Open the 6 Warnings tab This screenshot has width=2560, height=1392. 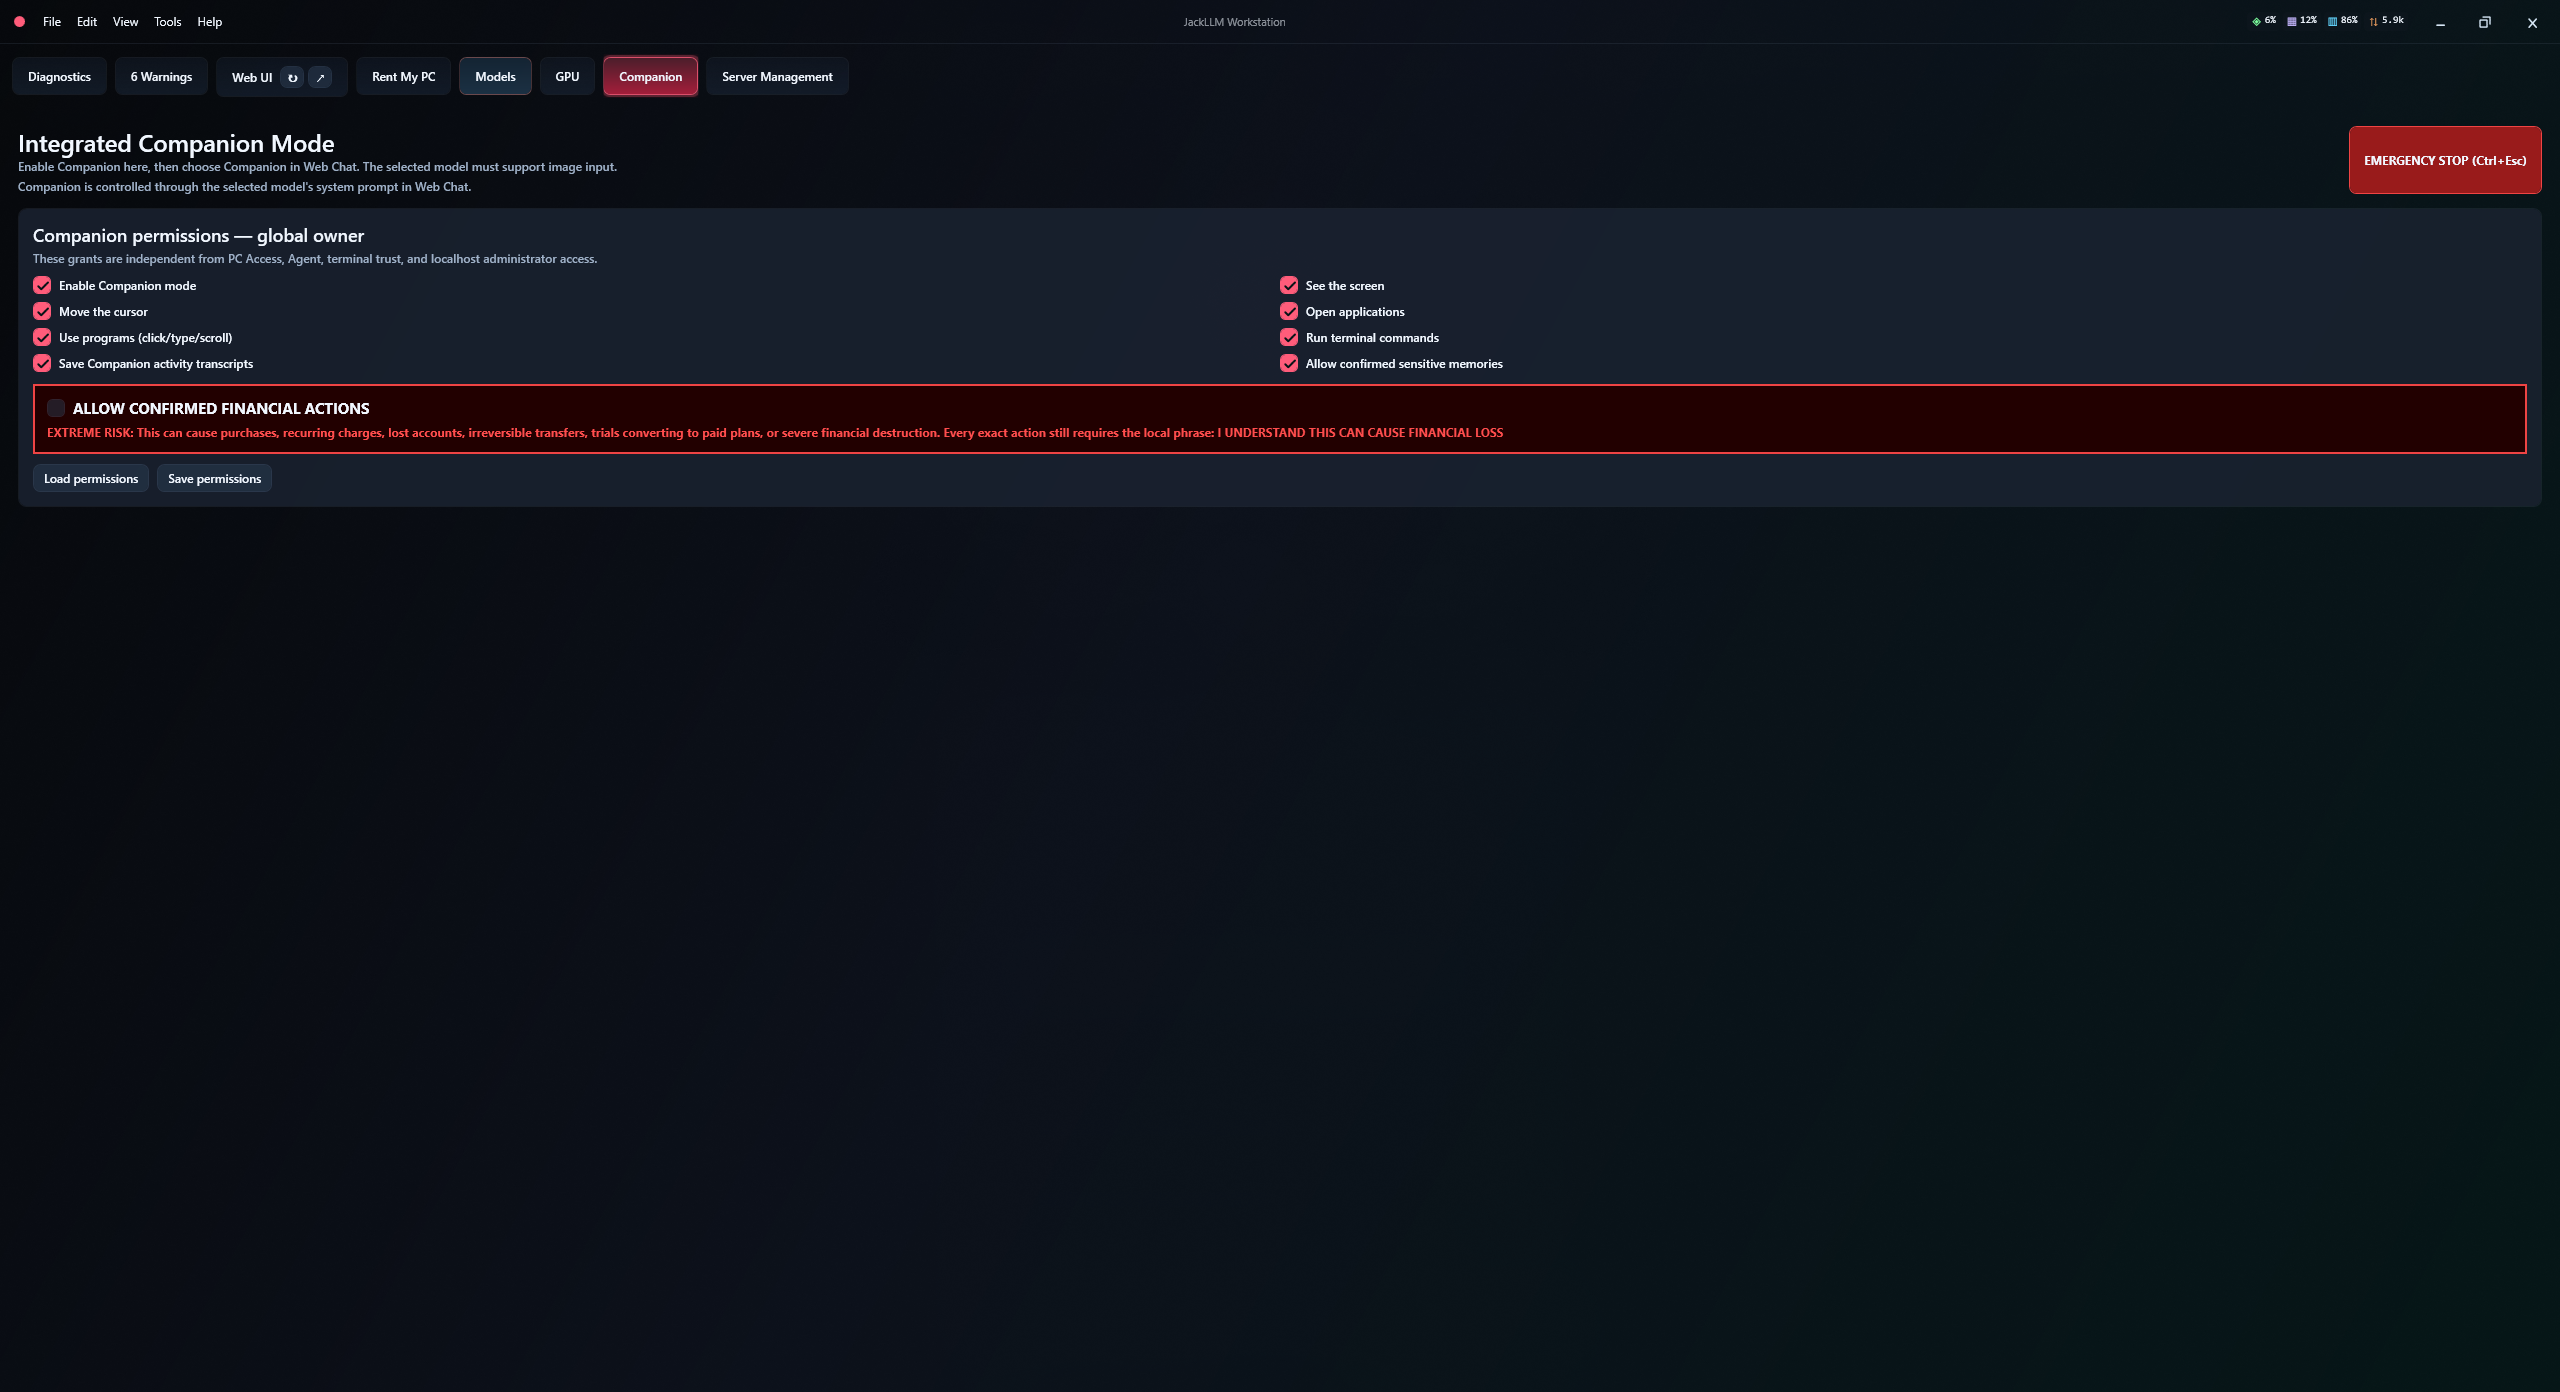161,77
